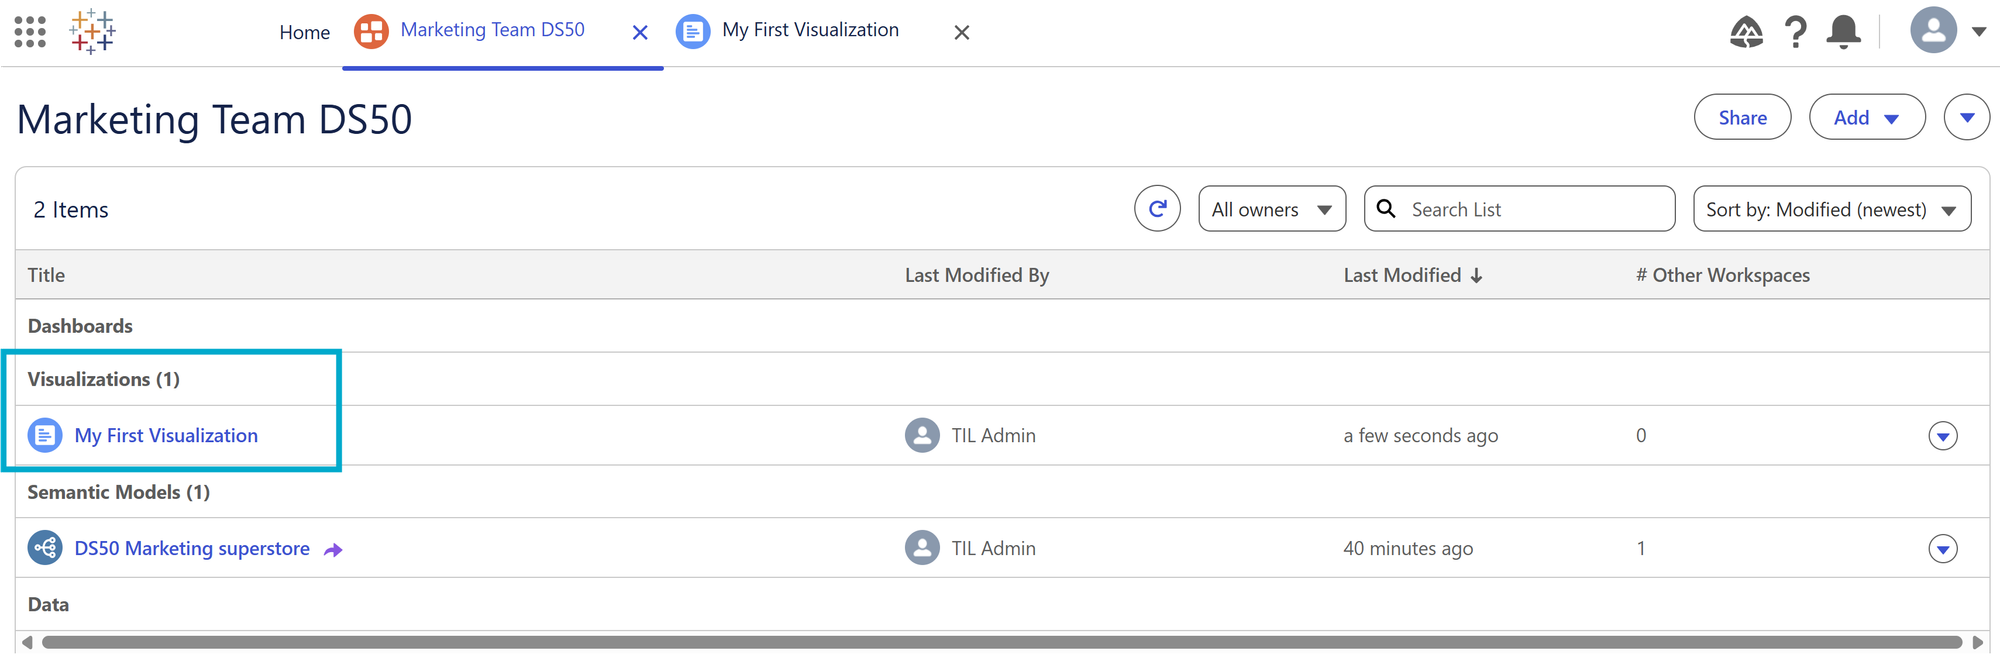Viewport: 2000px width, 658px height.
Task: Open the row actions menu for DS50 Marketing superstore
Action: click(1943, 549)
